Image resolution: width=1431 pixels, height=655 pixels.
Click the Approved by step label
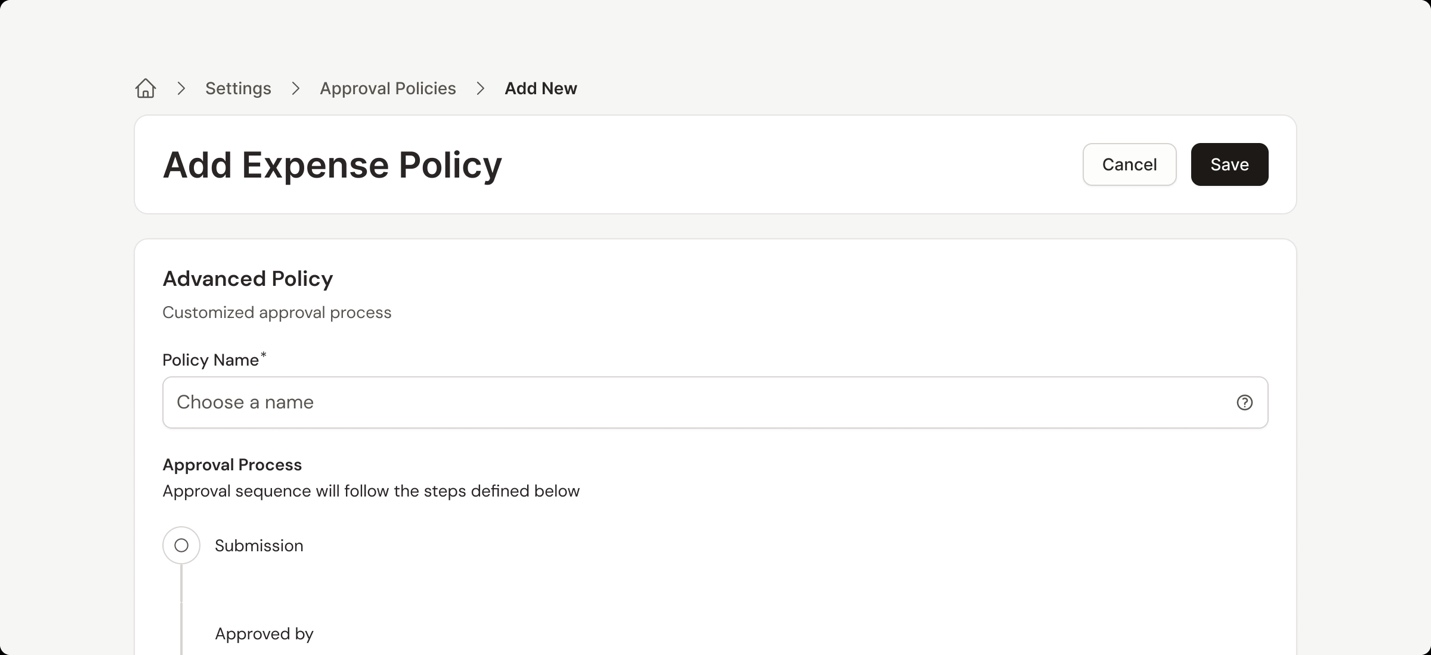264,634
